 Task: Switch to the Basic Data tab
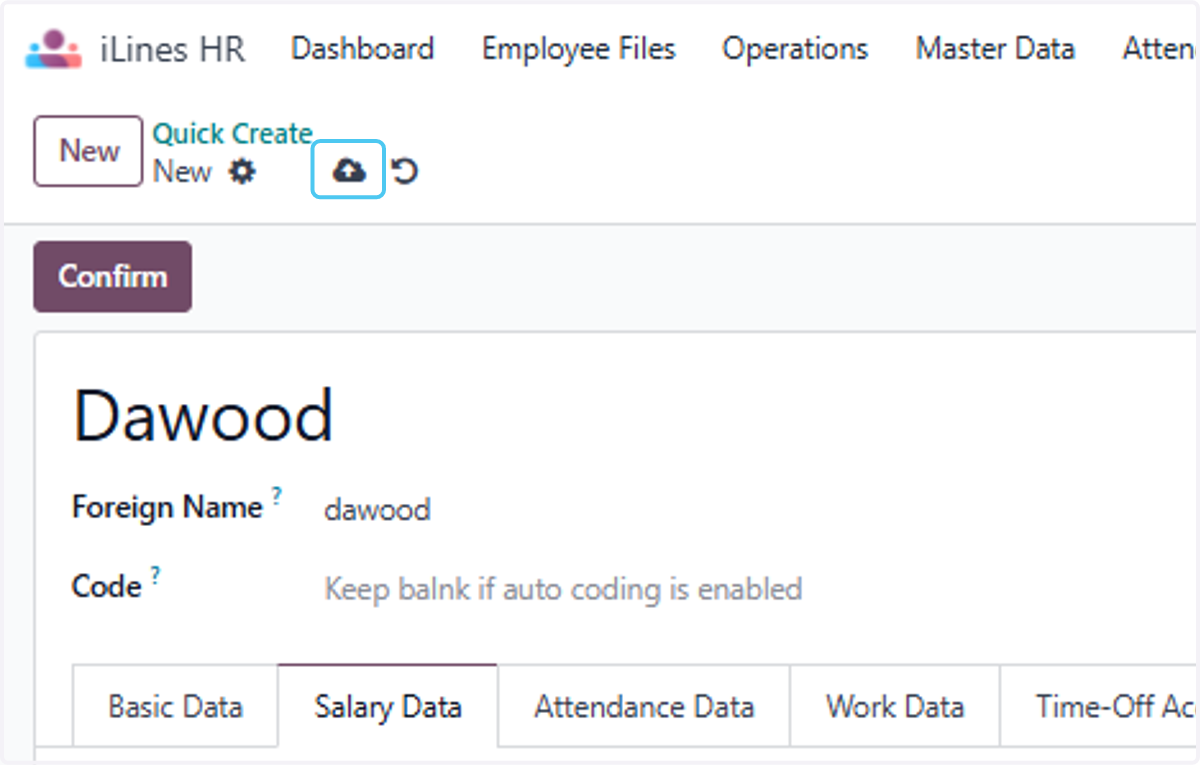[175, 707]
